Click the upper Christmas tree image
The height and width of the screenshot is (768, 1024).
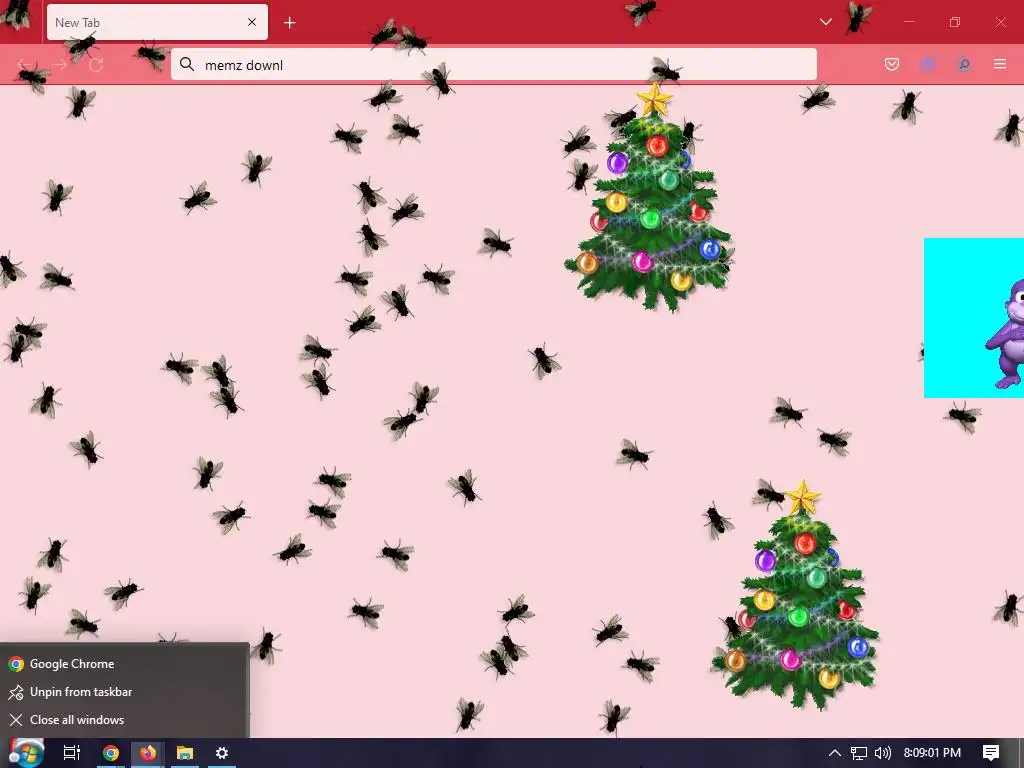click(x=649, y=199)
